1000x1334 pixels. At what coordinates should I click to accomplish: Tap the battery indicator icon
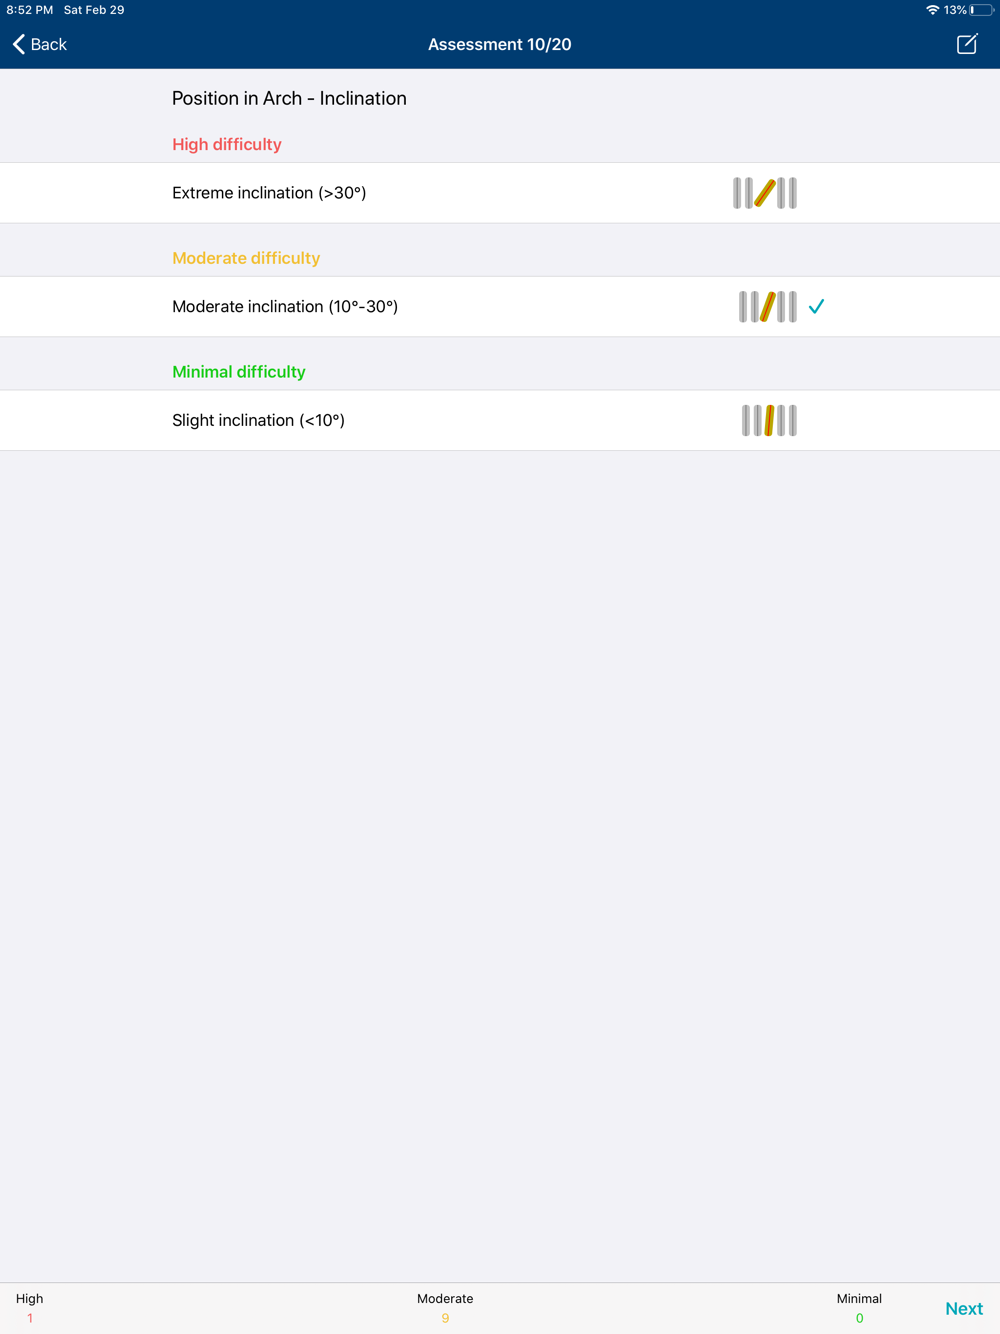tap(981, 10)
